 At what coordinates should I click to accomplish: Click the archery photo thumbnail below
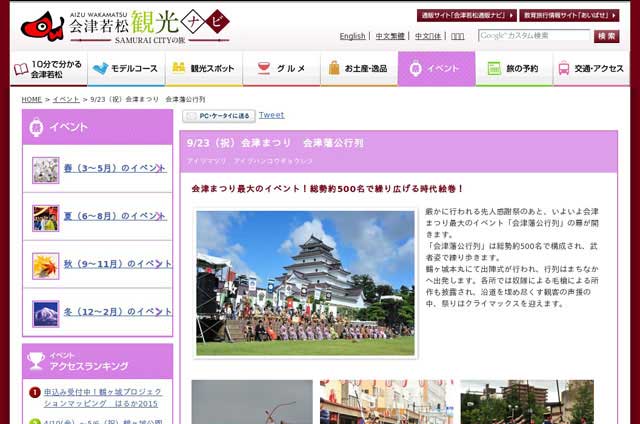click(x=252, y=402)
